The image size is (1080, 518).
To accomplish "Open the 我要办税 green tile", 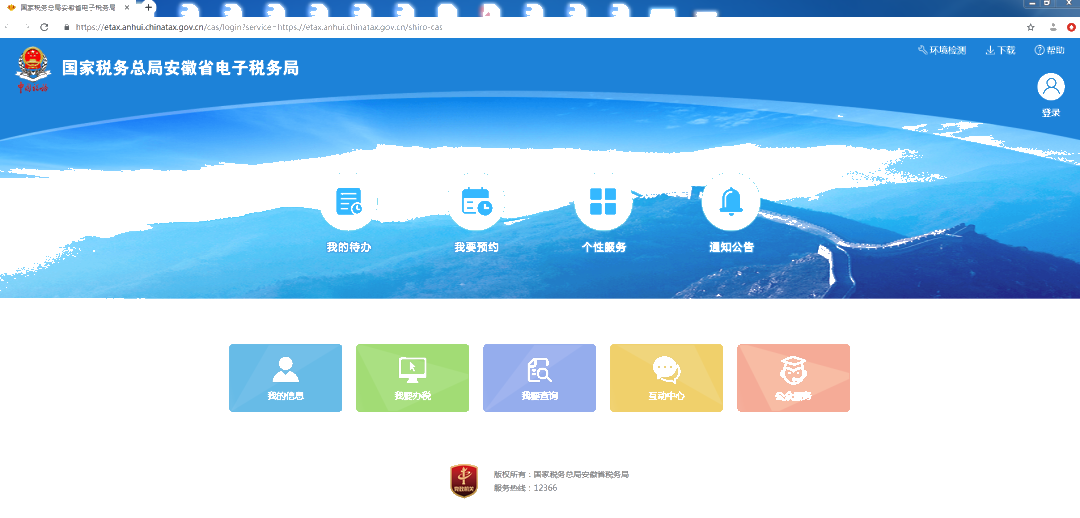I will click(413, 378).
